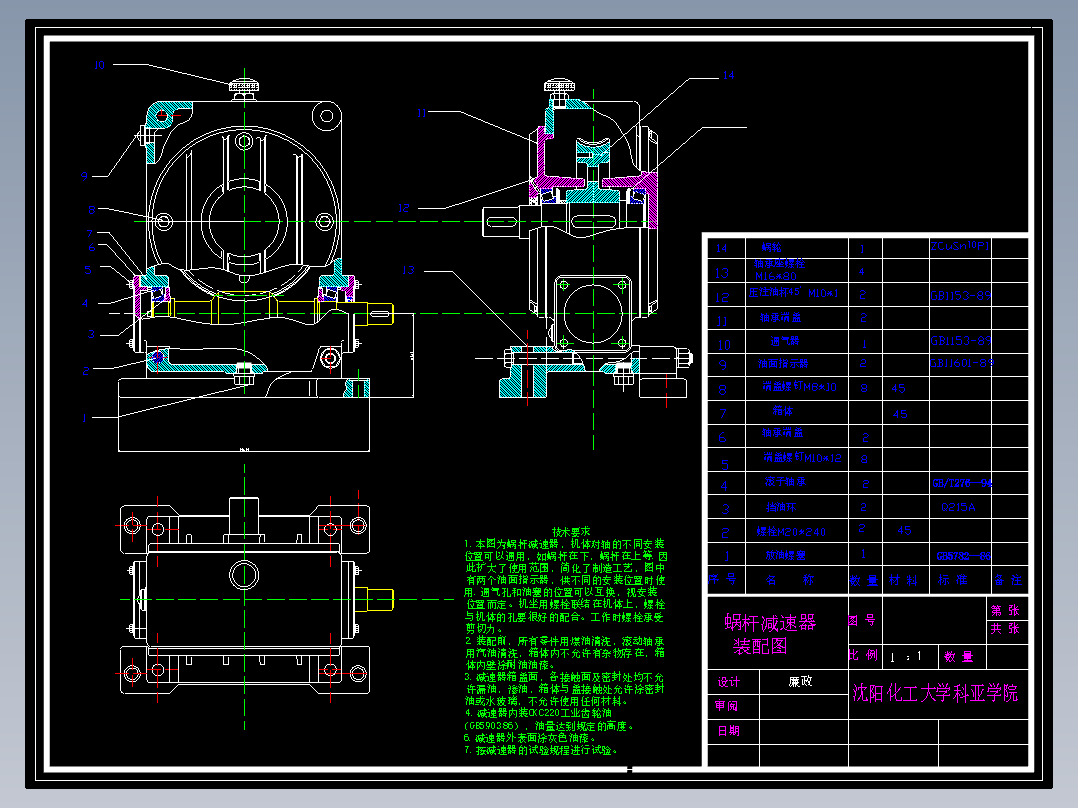Select the '材料' column header

(903, 580)
